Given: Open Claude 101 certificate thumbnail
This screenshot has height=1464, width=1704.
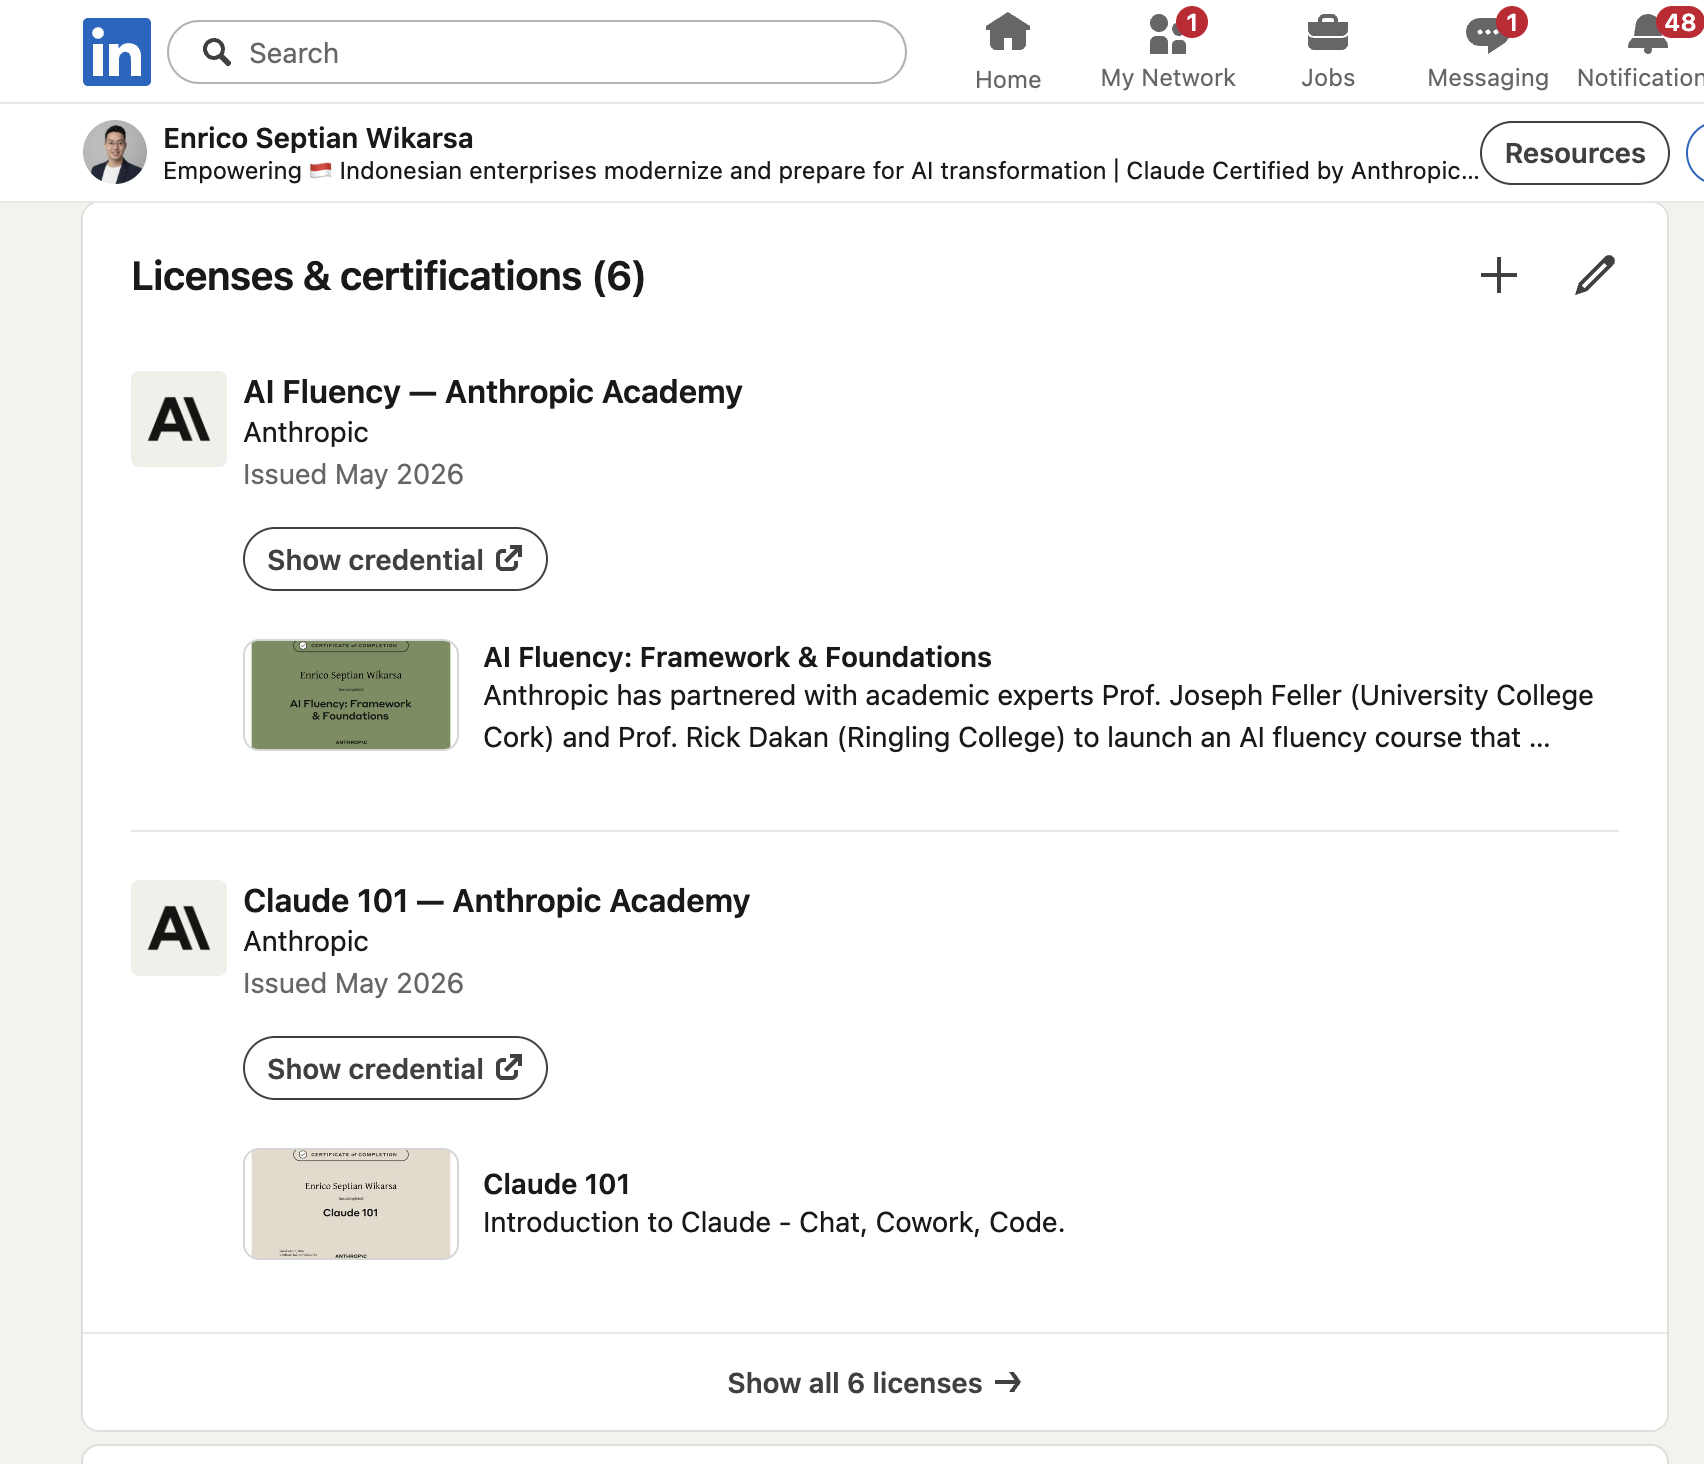Looking at the screenshot, I should (x=351, y=1204).
